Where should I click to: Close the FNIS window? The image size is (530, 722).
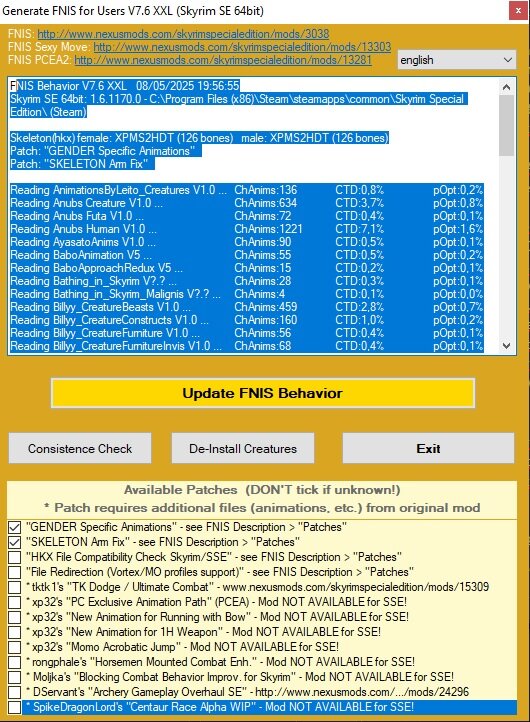(x=518, y=11)
